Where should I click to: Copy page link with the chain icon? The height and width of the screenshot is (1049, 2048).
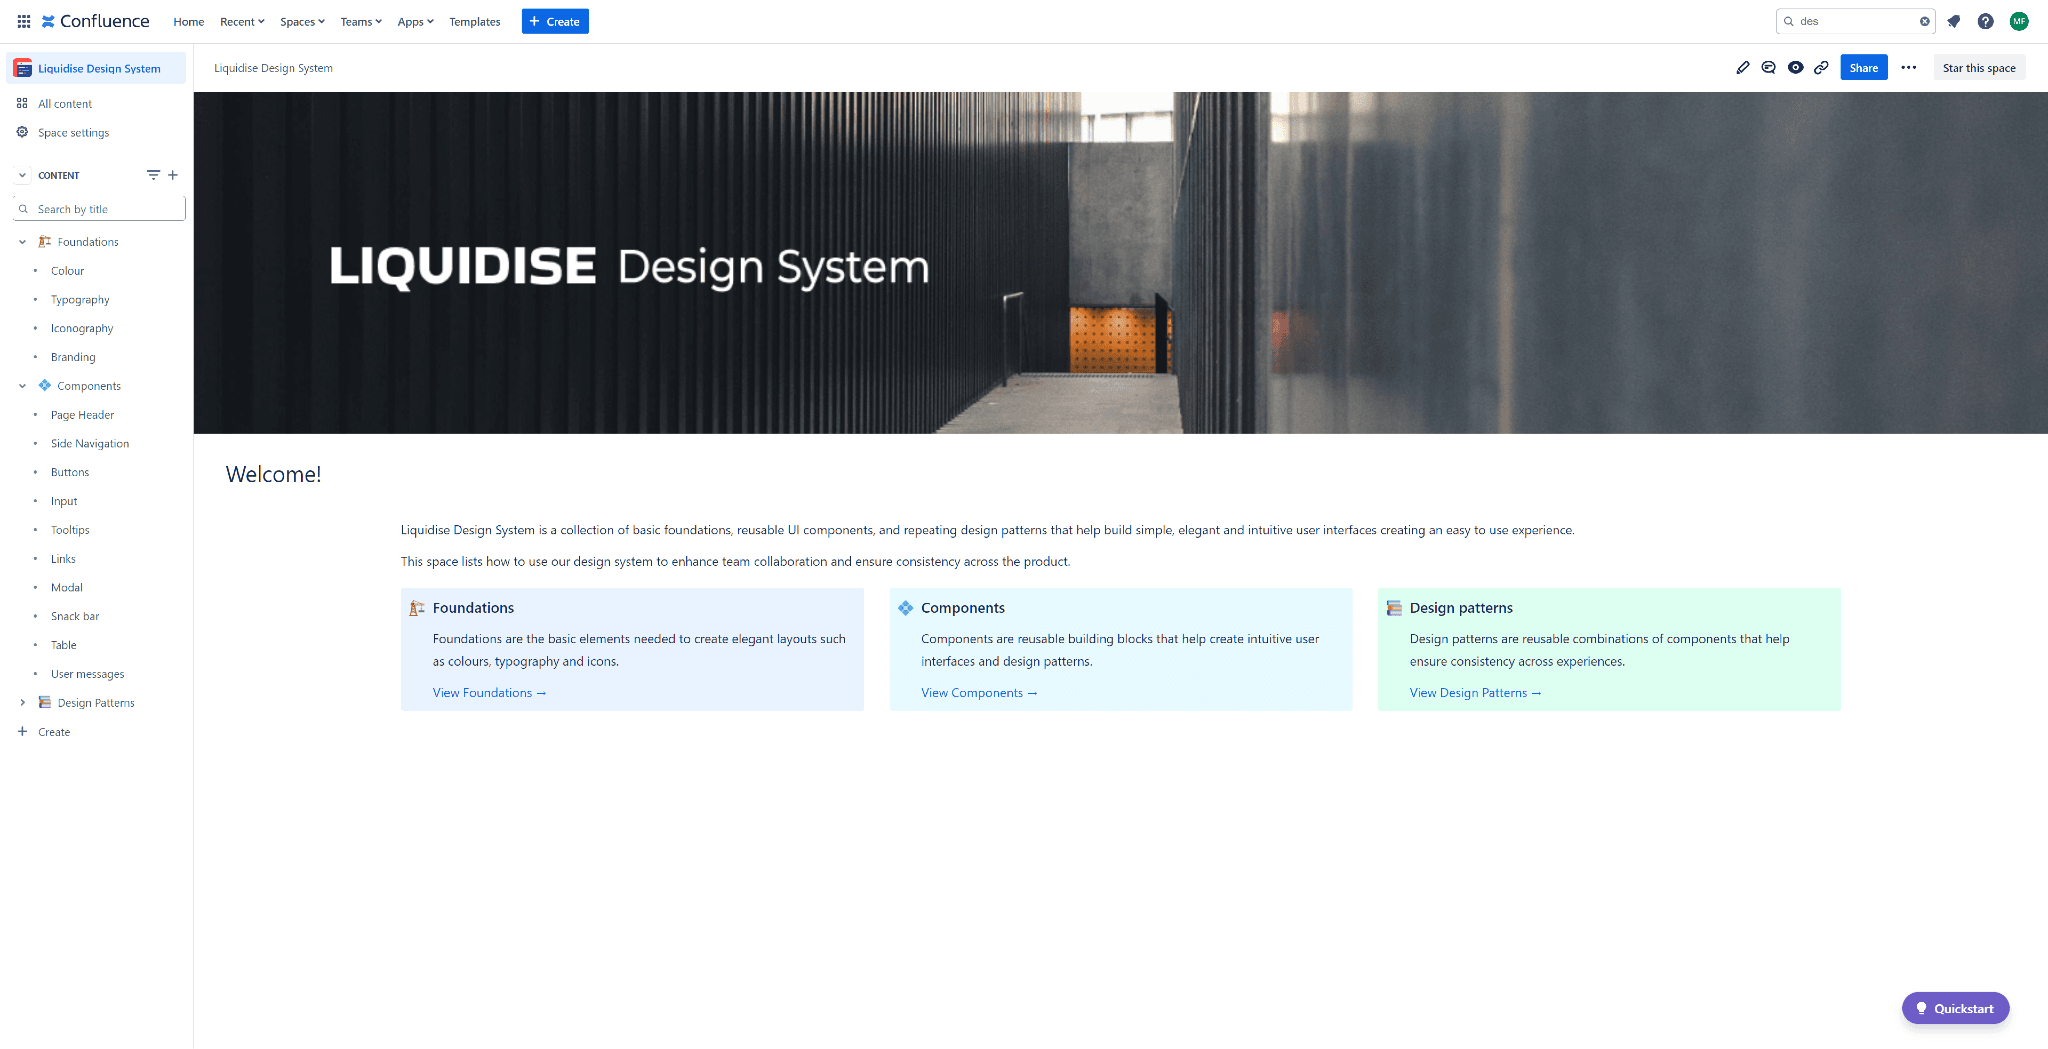[1822, 68]
